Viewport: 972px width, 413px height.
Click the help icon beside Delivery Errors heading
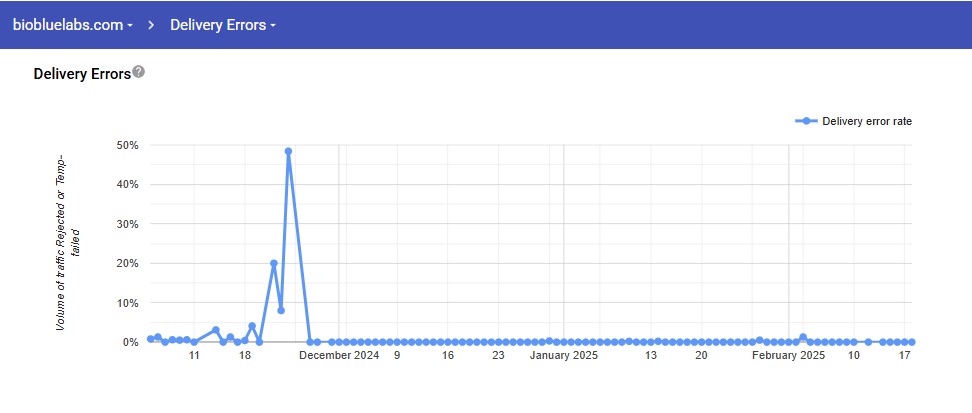[139, 72]
